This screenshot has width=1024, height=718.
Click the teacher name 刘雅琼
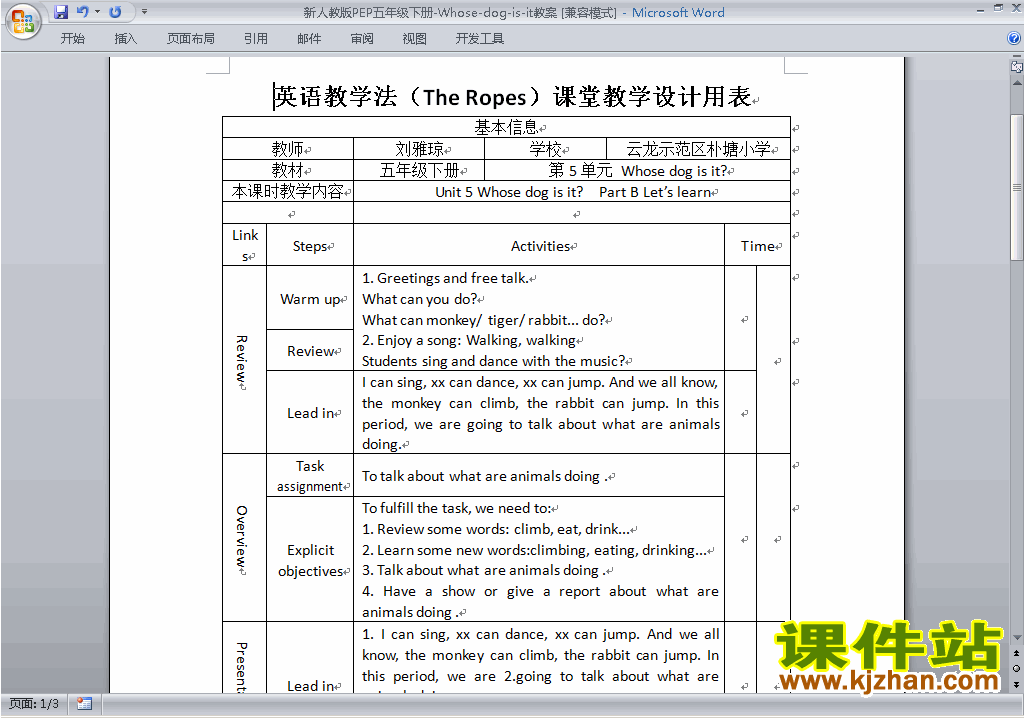pyautogui.click(x=419, y=149)
